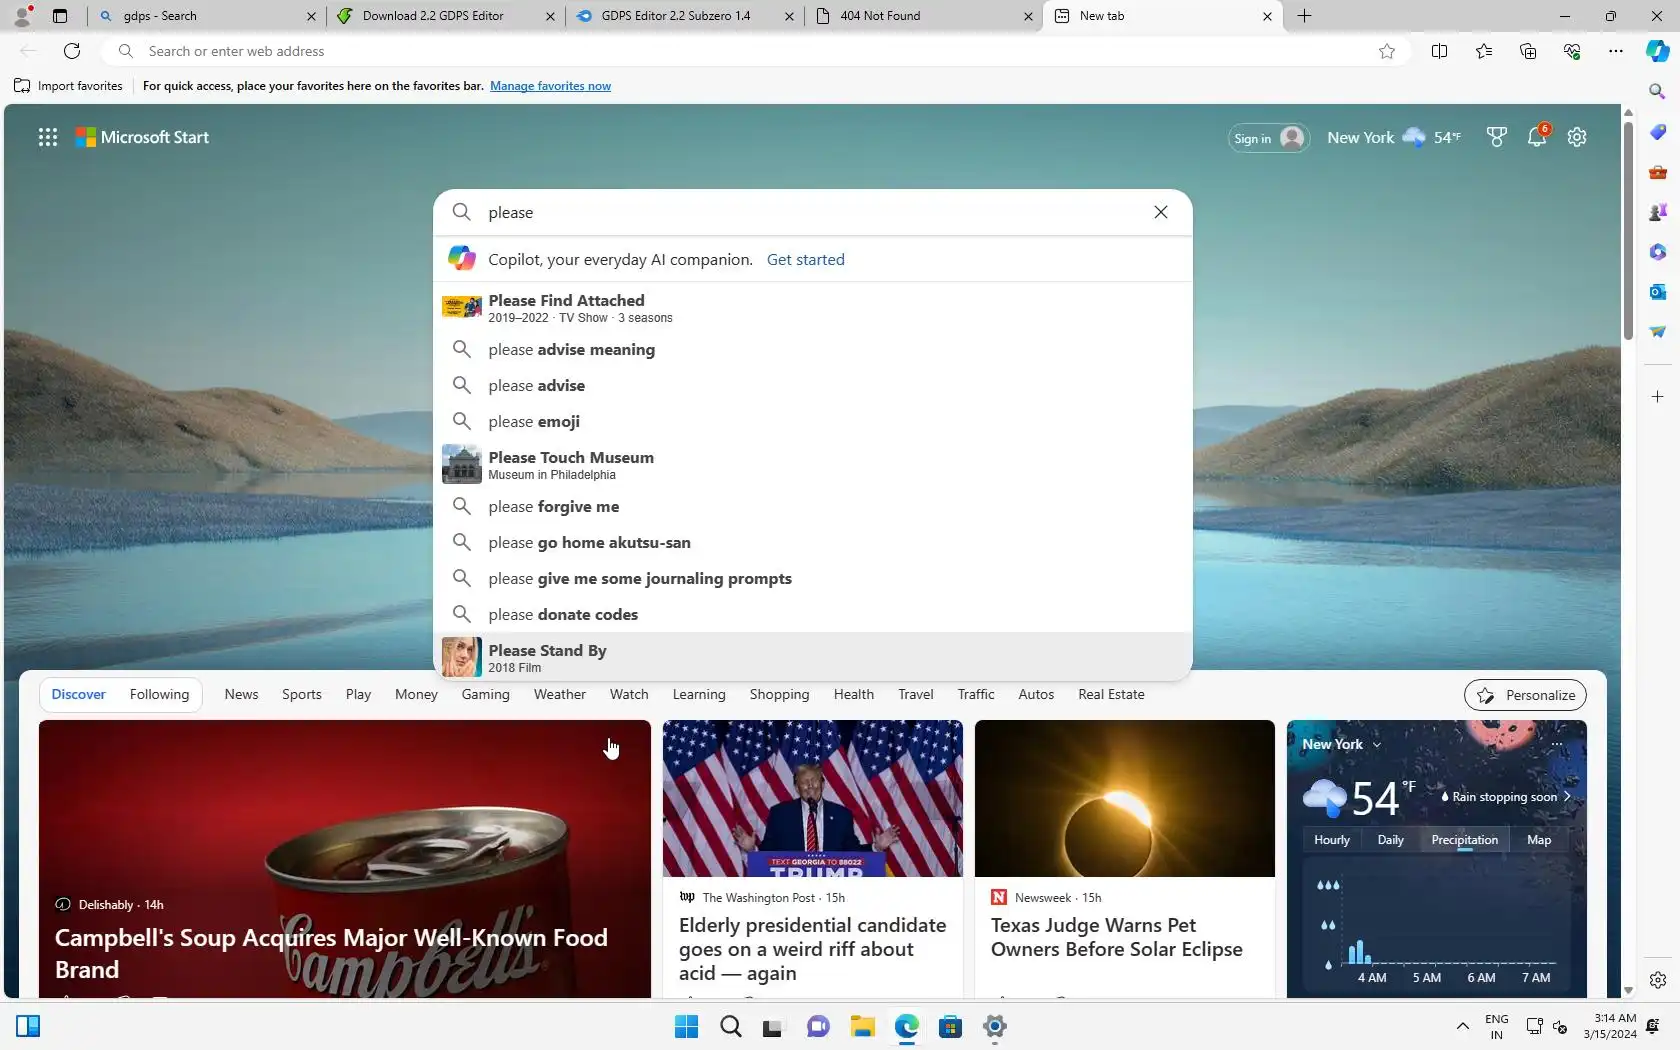Open New York weather in header
Image resolution: width=1680 pixels, height=1050 pixels.
[x=1393, y=137]
